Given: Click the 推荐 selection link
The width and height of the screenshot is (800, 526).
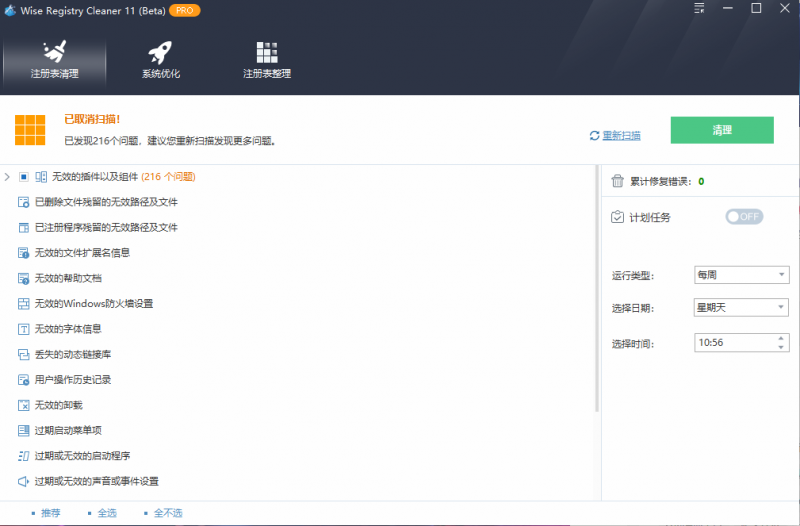Looking at the screenshot, I should pos(51,513).
